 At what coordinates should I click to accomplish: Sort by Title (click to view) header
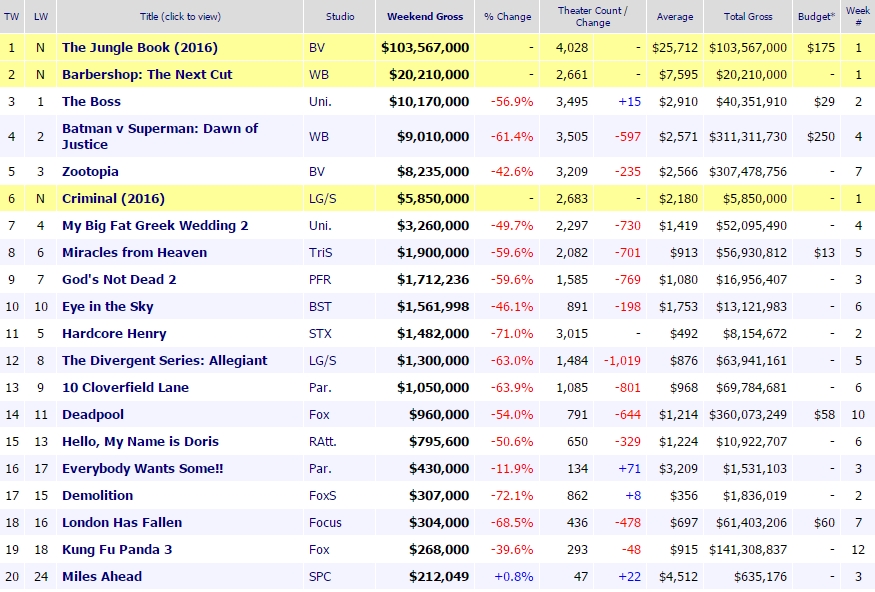(x=180, y=17)
